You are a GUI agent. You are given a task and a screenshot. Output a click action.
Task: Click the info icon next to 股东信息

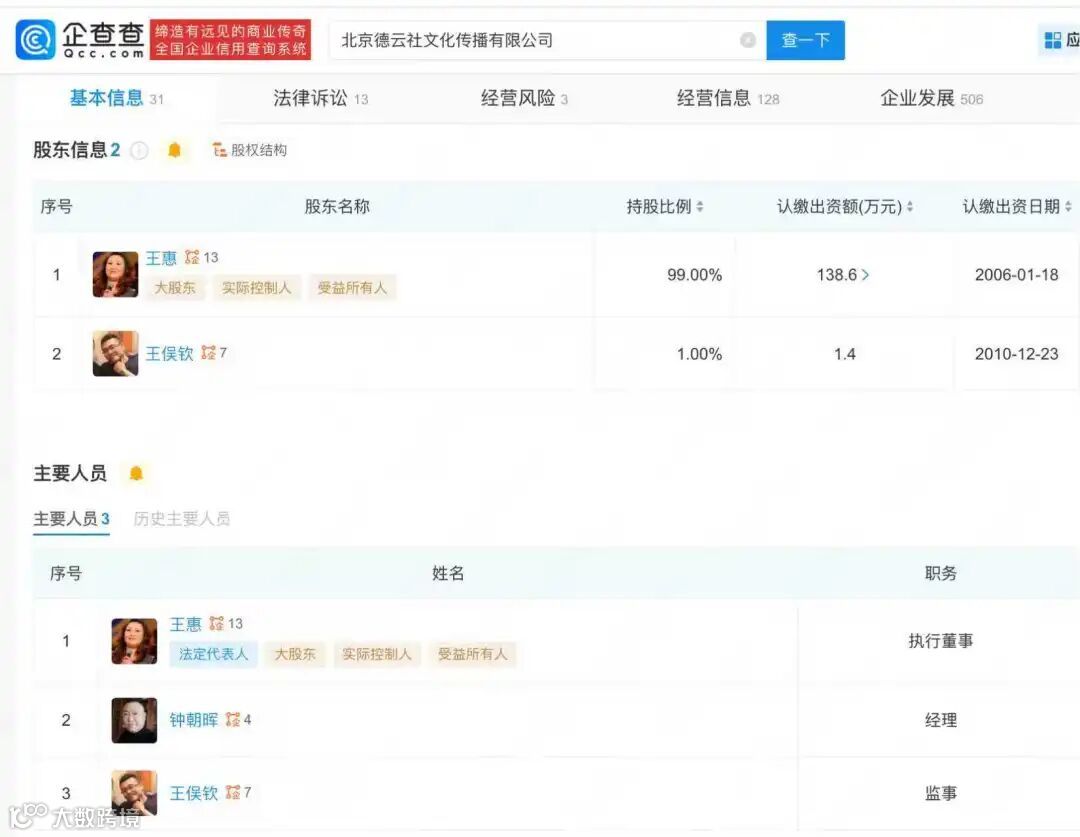[139, 150]
